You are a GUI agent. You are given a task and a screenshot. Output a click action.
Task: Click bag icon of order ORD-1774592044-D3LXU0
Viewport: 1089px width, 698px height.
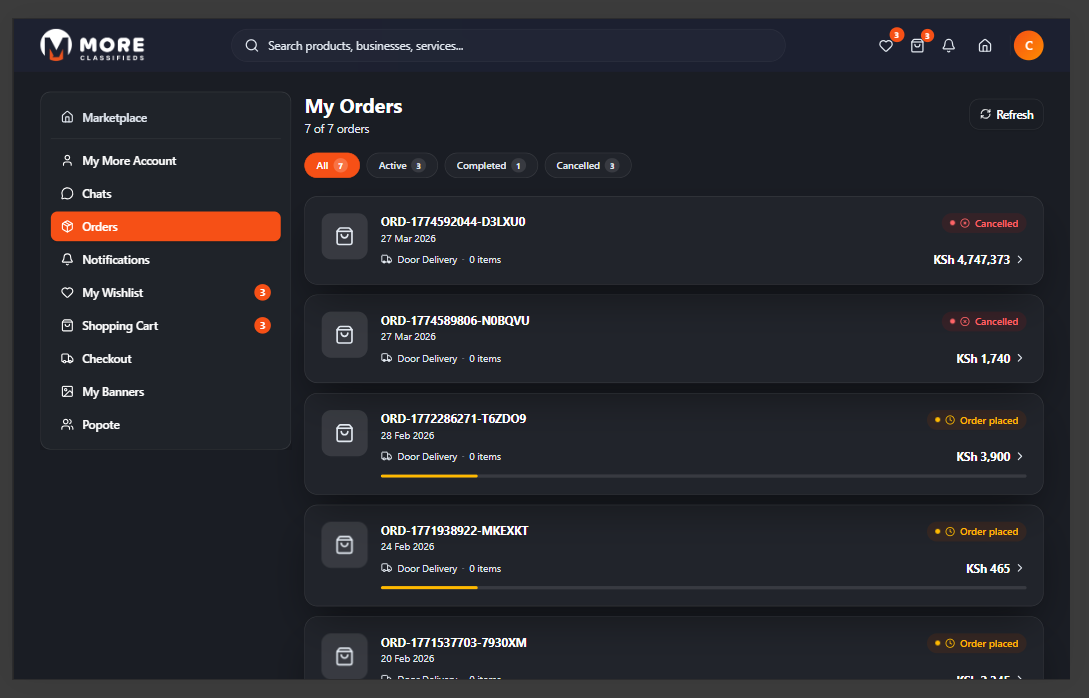(345, 236)
